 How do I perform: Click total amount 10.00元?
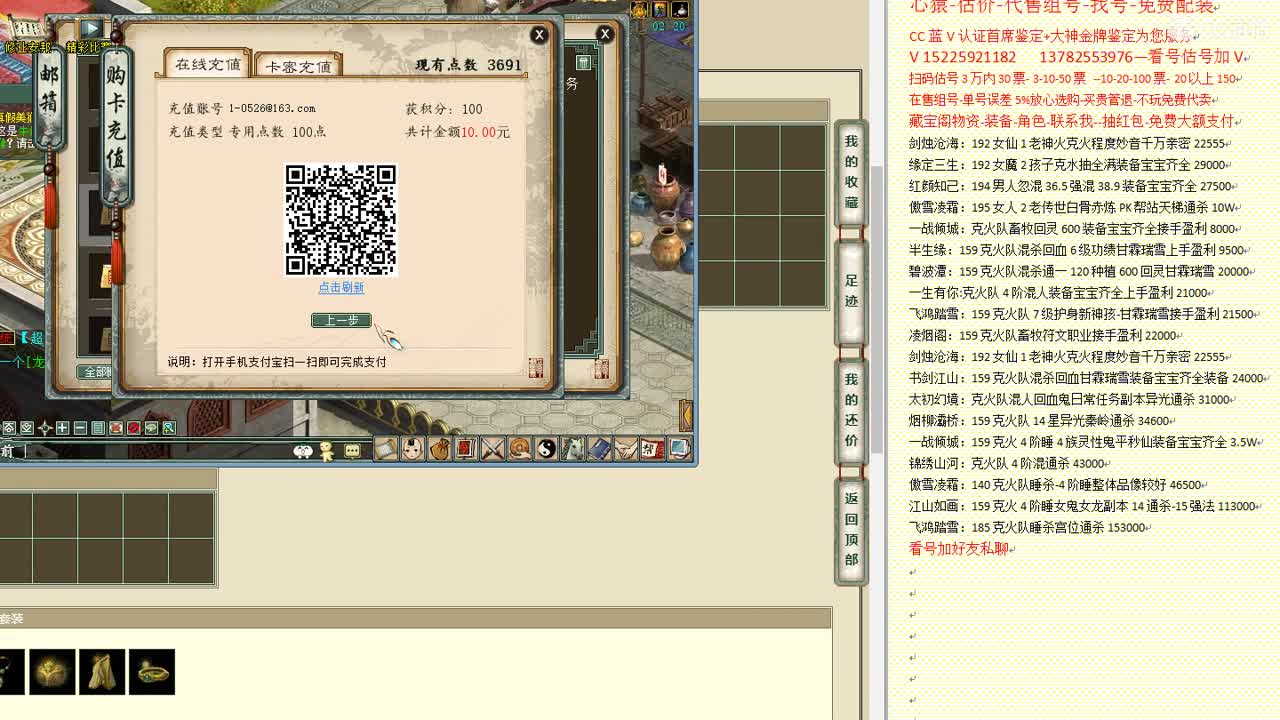[x=485, y=132]
